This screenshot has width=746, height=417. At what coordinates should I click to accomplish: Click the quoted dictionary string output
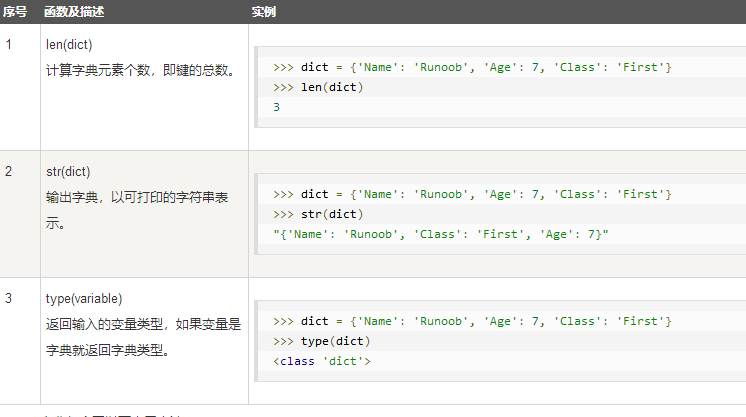click(x=441, y=234)
